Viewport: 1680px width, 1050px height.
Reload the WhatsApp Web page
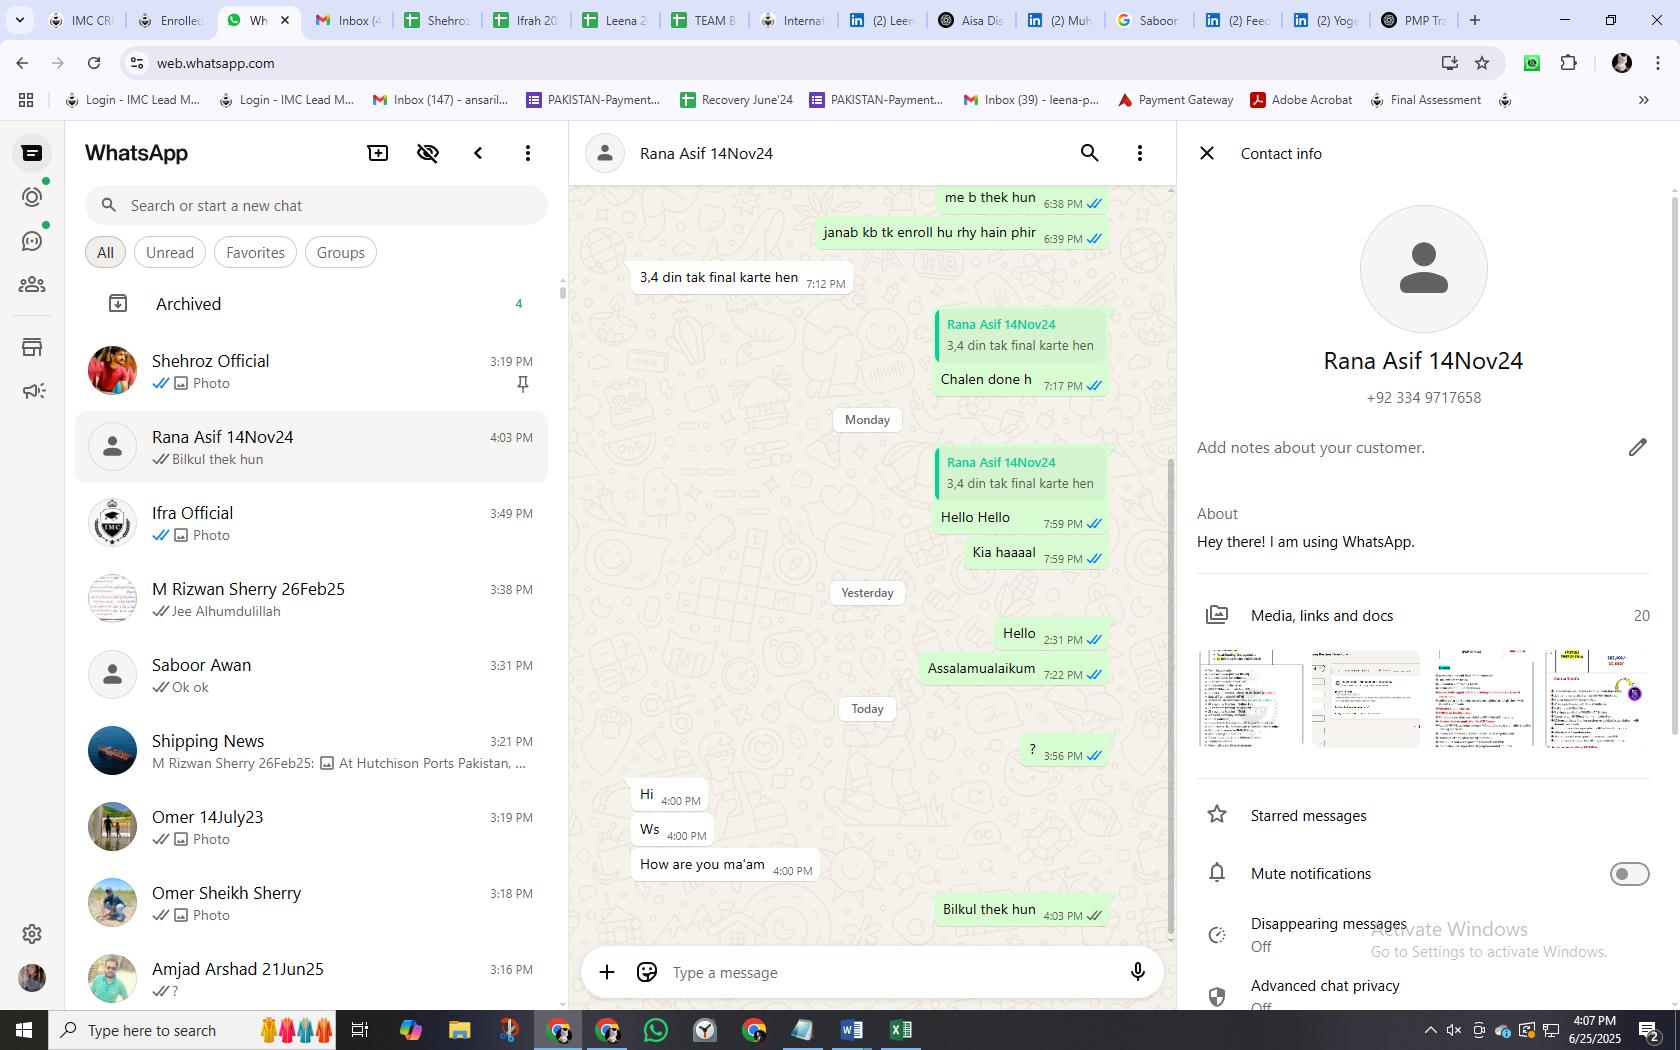click(94, 63)
